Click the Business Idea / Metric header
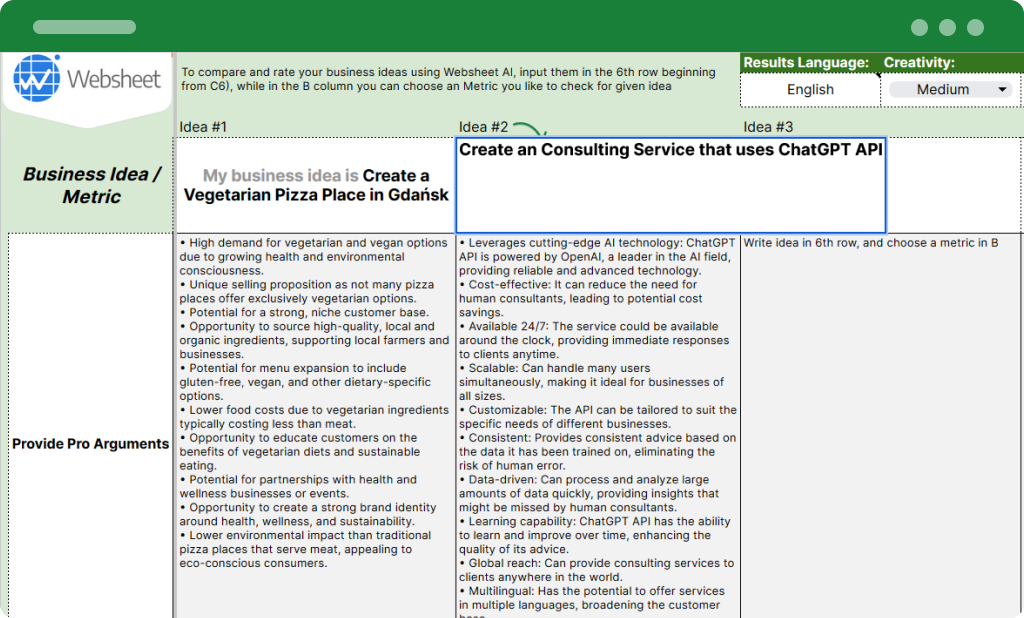 91,185
